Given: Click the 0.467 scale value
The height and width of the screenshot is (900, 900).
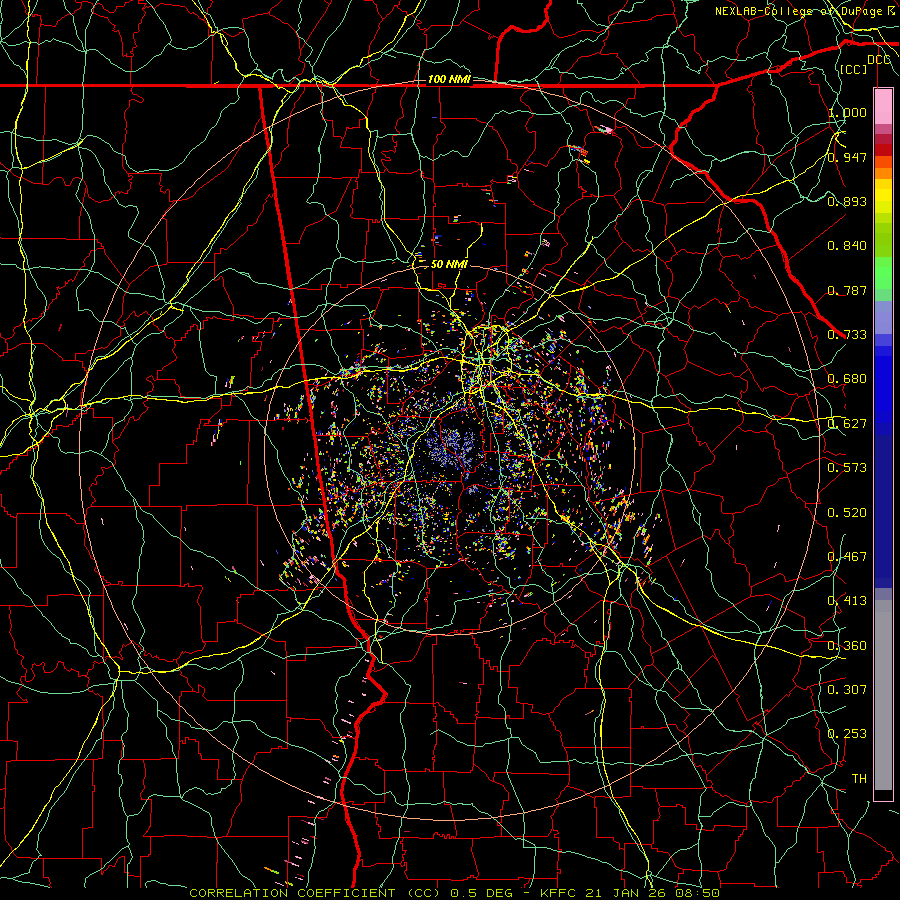Looking at the screenshot, I should point(847,557).
